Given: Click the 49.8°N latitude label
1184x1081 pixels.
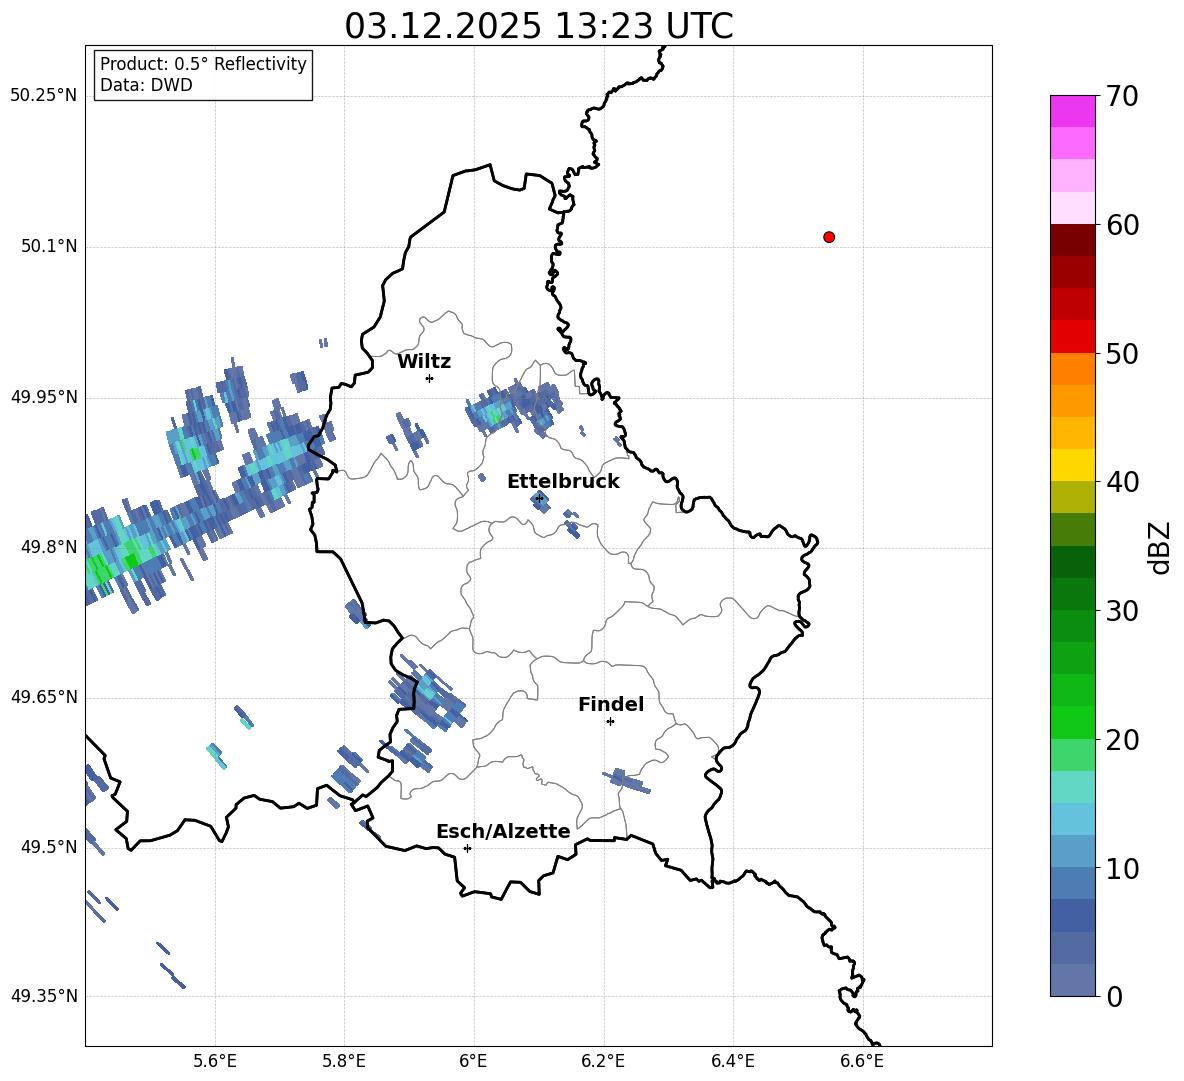Looking at the screenshot, I should click(x=49, y=547).
